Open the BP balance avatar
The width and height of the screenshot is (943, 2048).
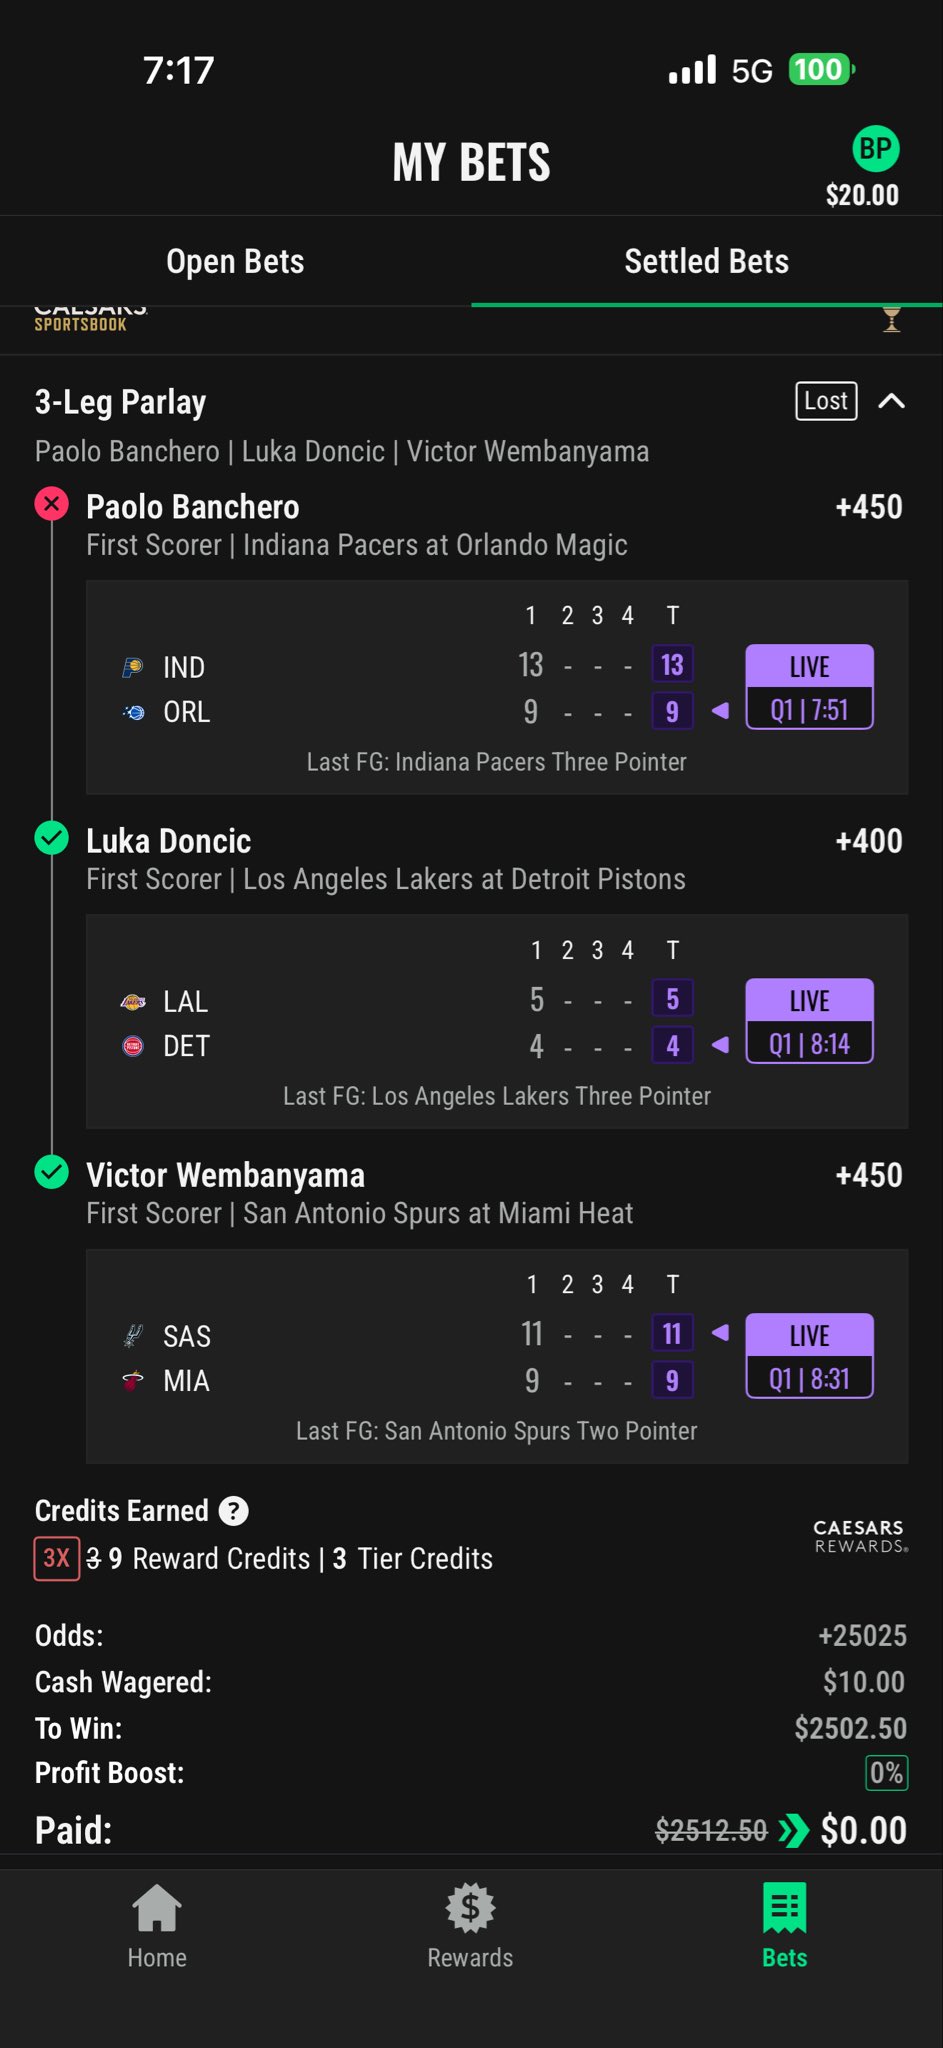(875, 149)
